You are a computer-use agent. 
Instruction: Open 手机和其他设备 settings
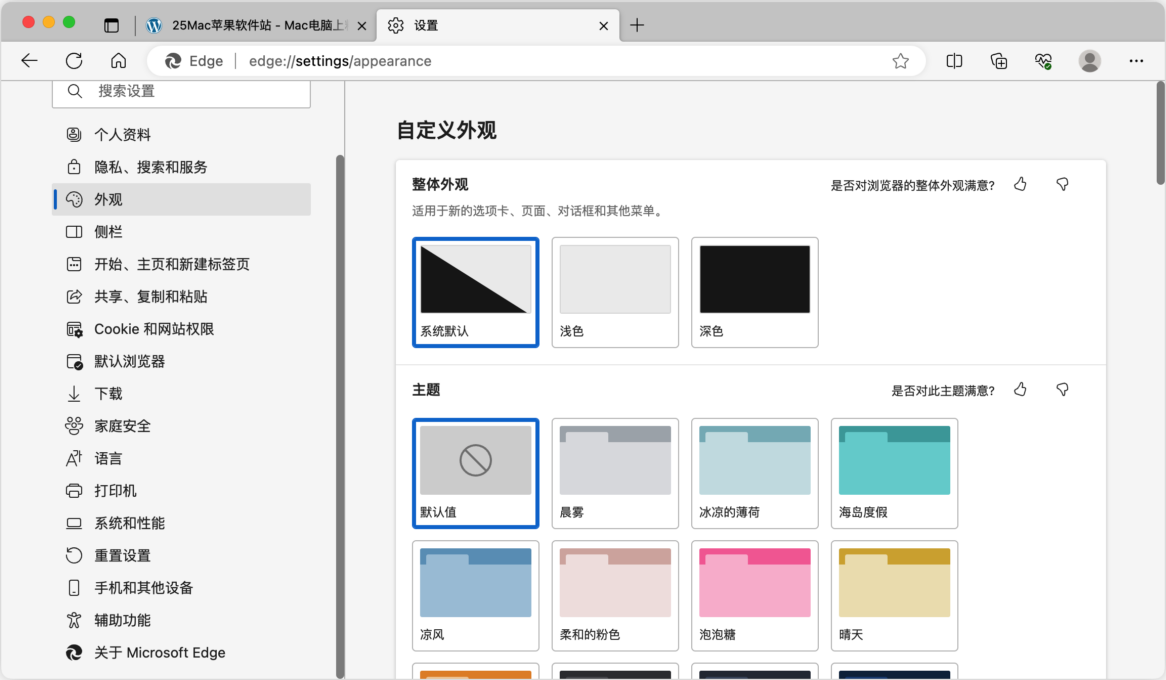[x=181, y=588]
